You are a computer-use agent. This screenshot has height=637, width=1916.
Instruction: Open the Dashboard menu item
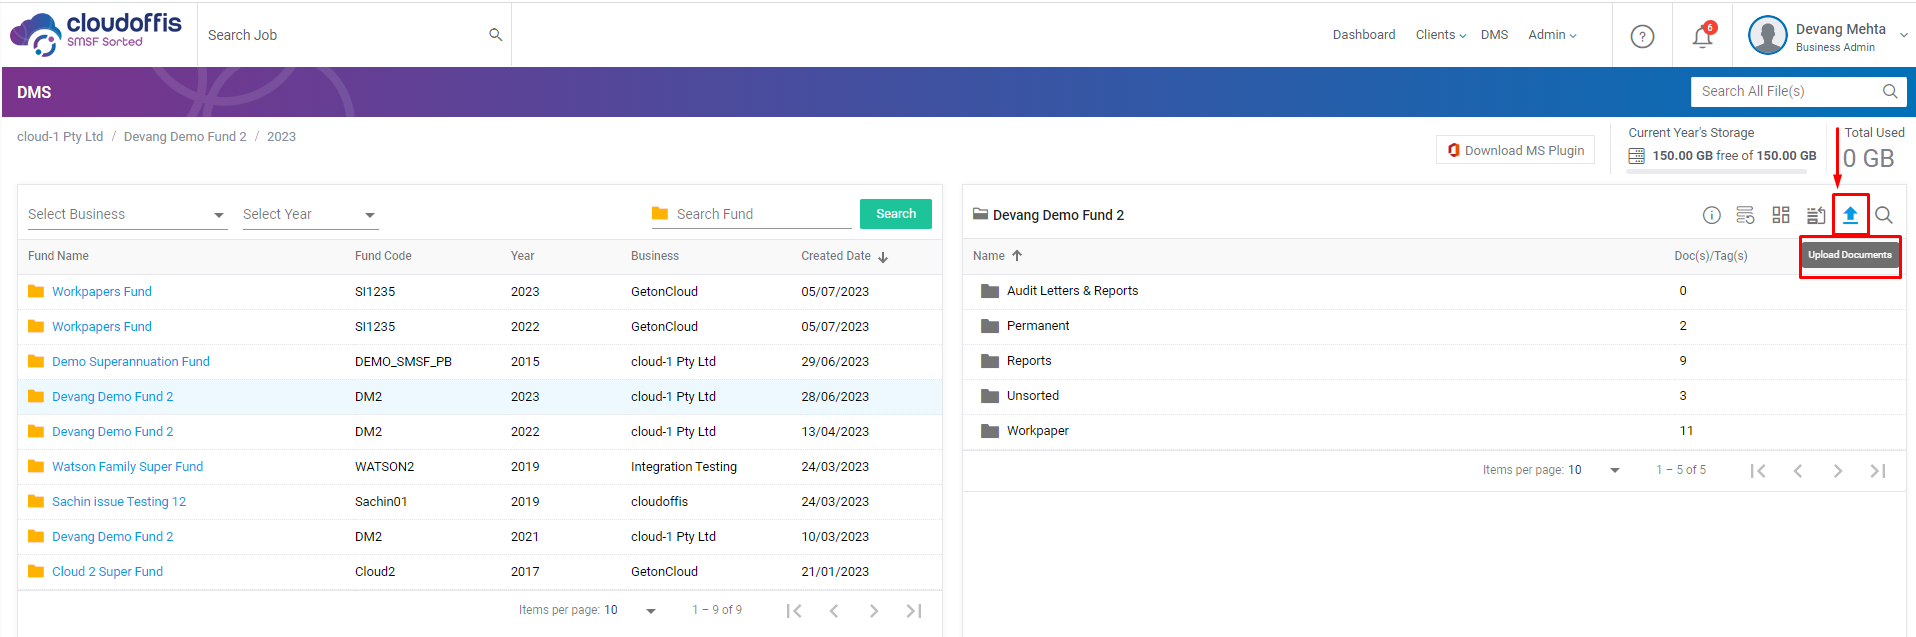1364,35
